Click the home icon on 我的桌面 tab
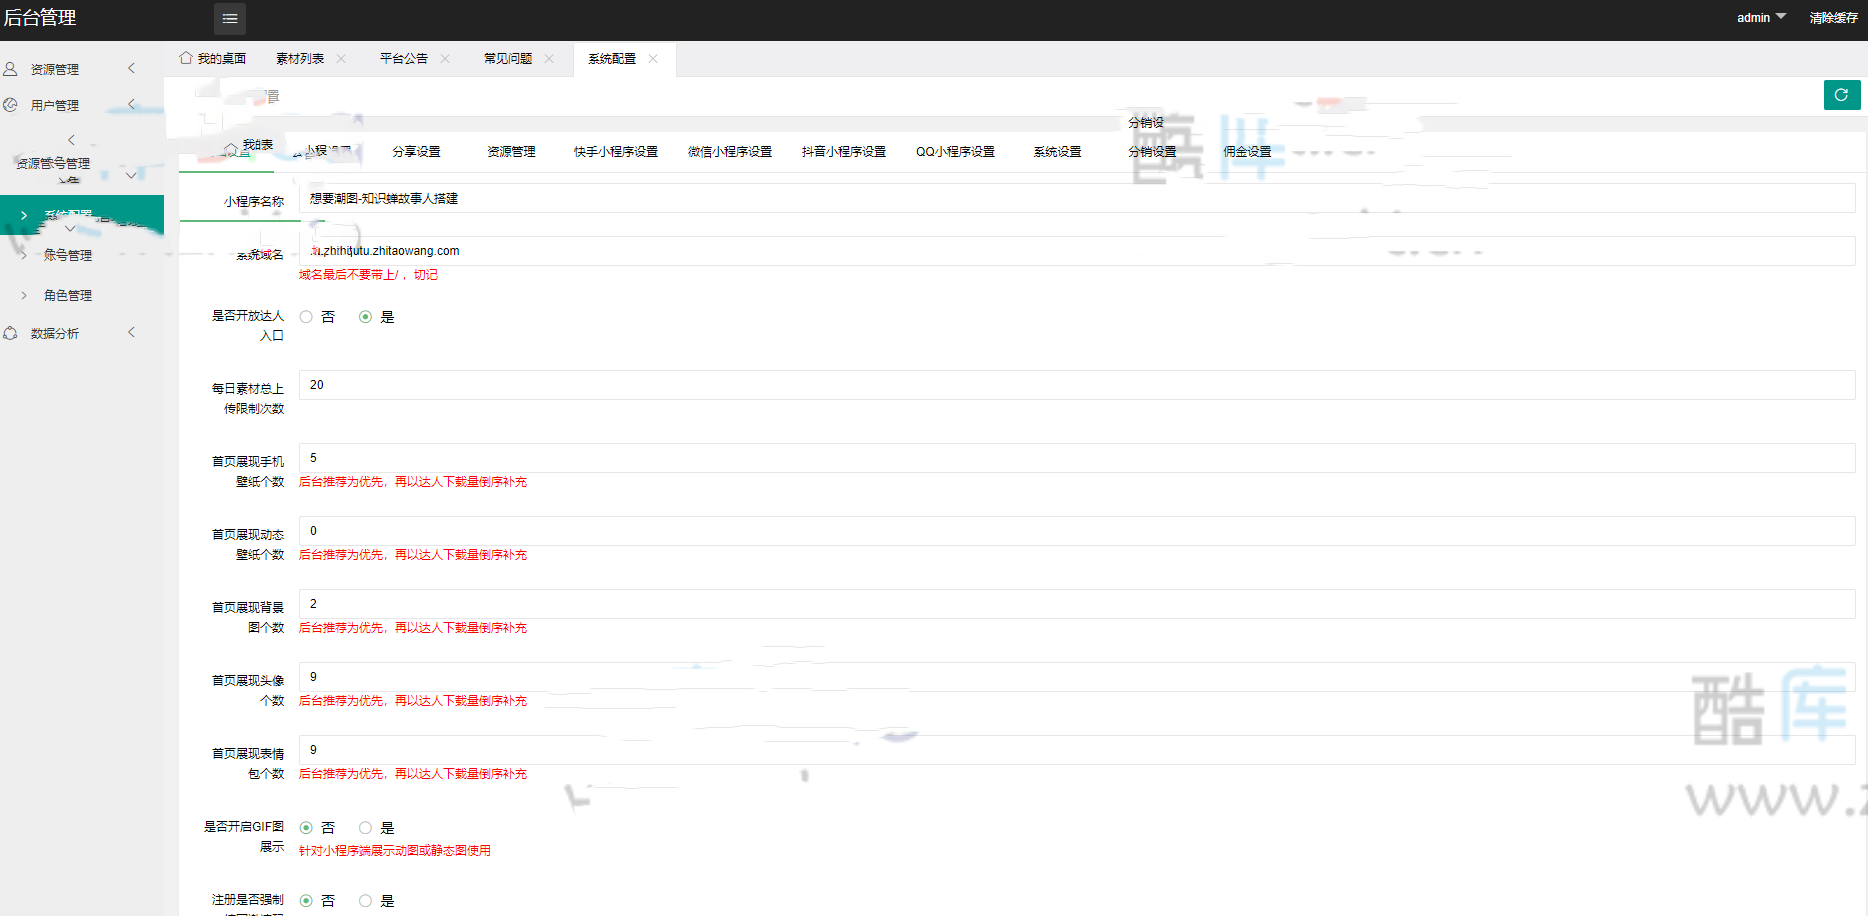1868x916 pixels. pyautogui.click(x=186, y=58)
